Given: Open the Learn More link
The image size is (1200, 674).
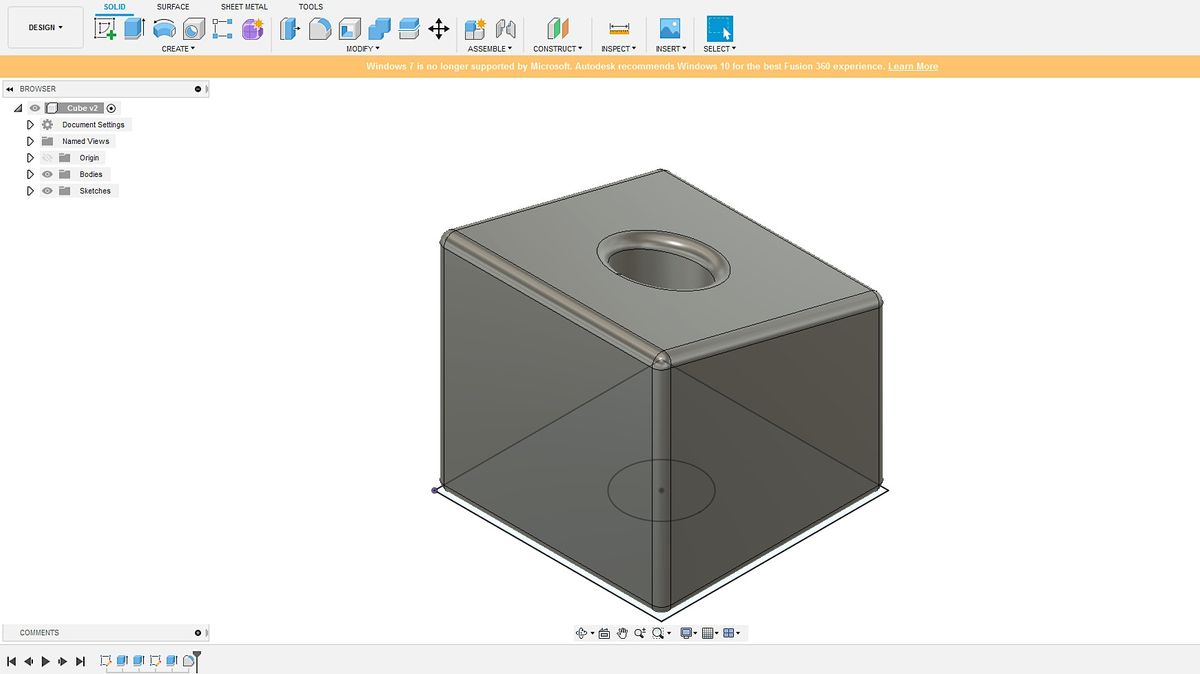Looking at the screenshot, I should pyautogui.click(x=913, y=66).
